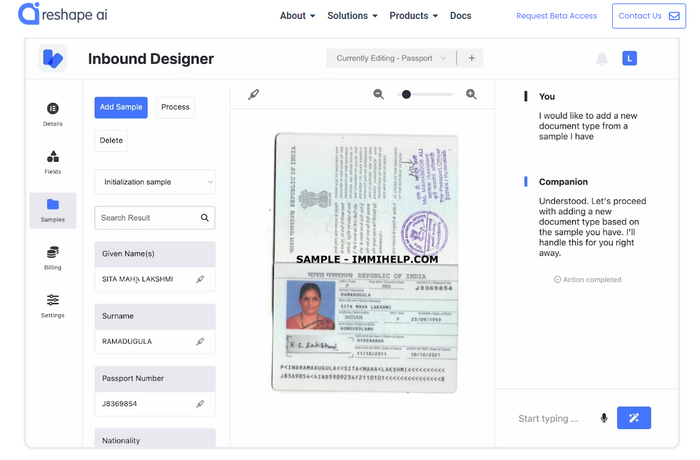
Task: Adjust the zoom slider handle
Action: [406, 94]
